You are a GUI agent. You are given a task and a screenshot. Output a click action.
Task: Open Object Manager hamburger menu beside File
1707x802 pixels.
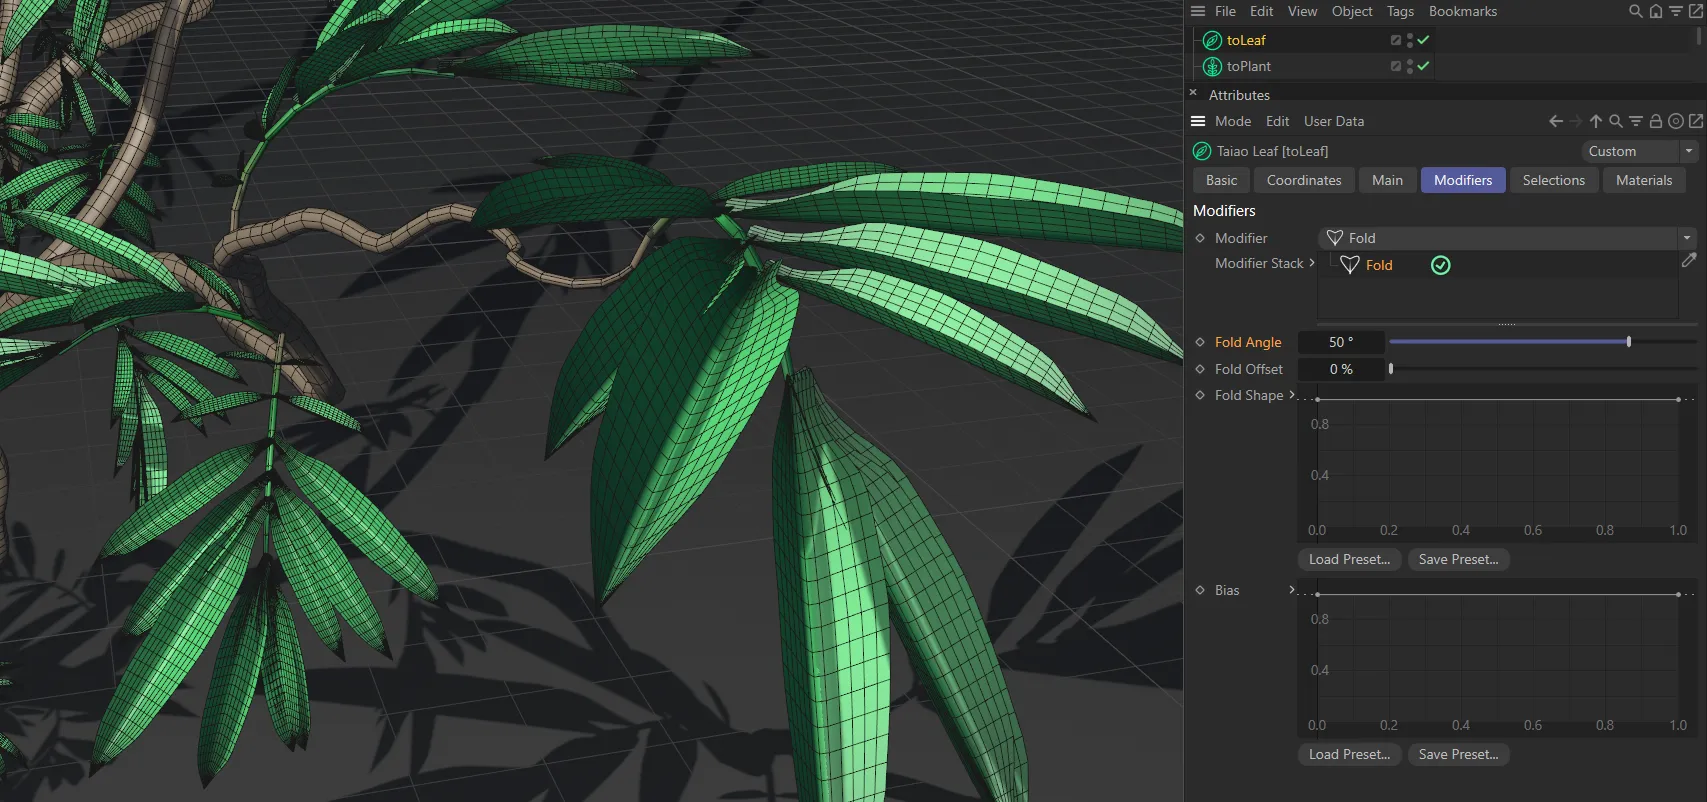[1198, 11]
